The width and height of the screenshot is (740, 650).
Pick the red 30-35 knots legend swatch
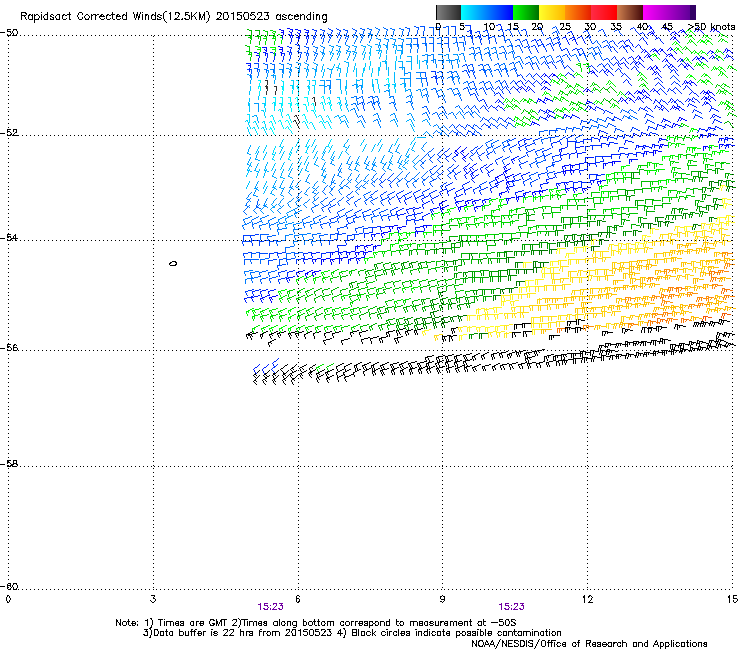pos(604,12)
